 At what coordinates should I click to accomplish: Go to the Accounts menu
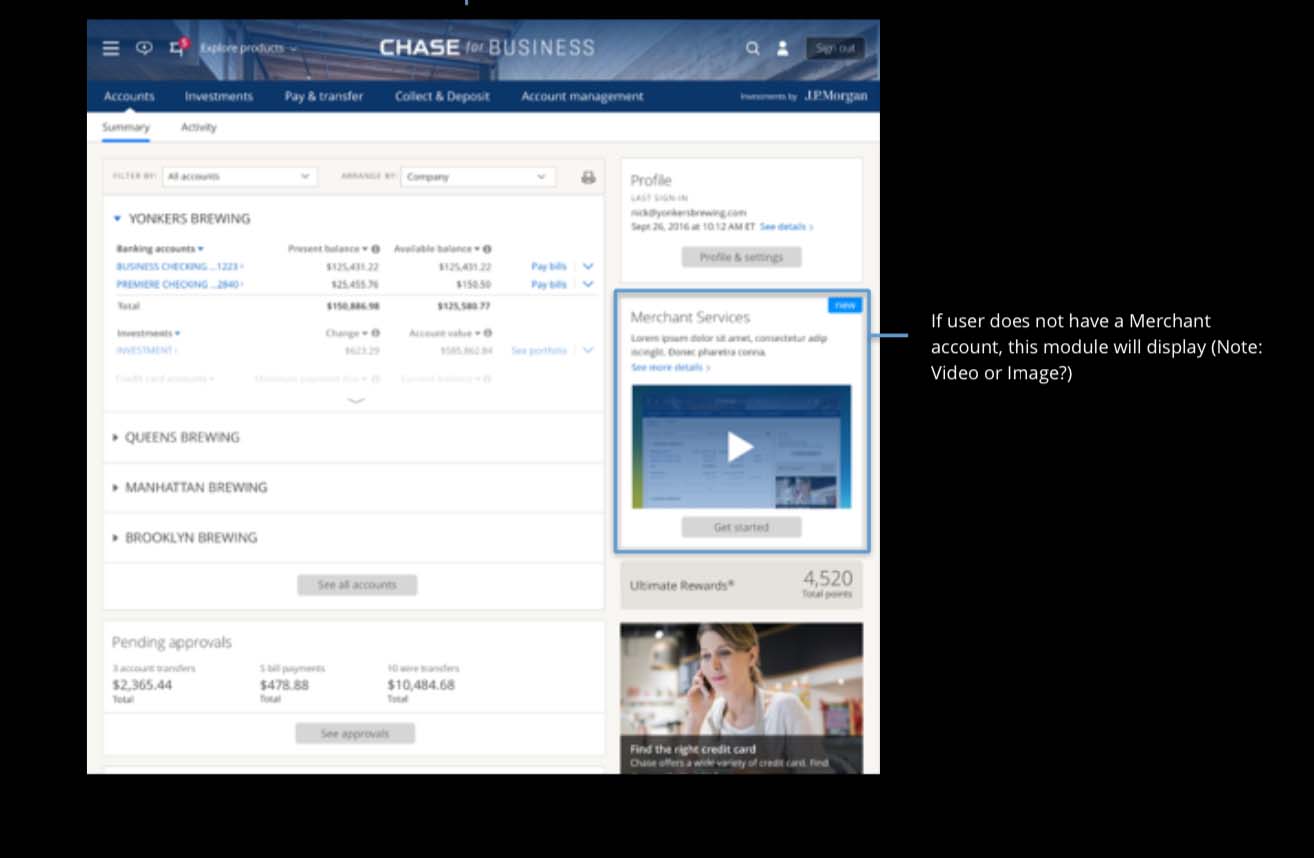tap(129, 96)
